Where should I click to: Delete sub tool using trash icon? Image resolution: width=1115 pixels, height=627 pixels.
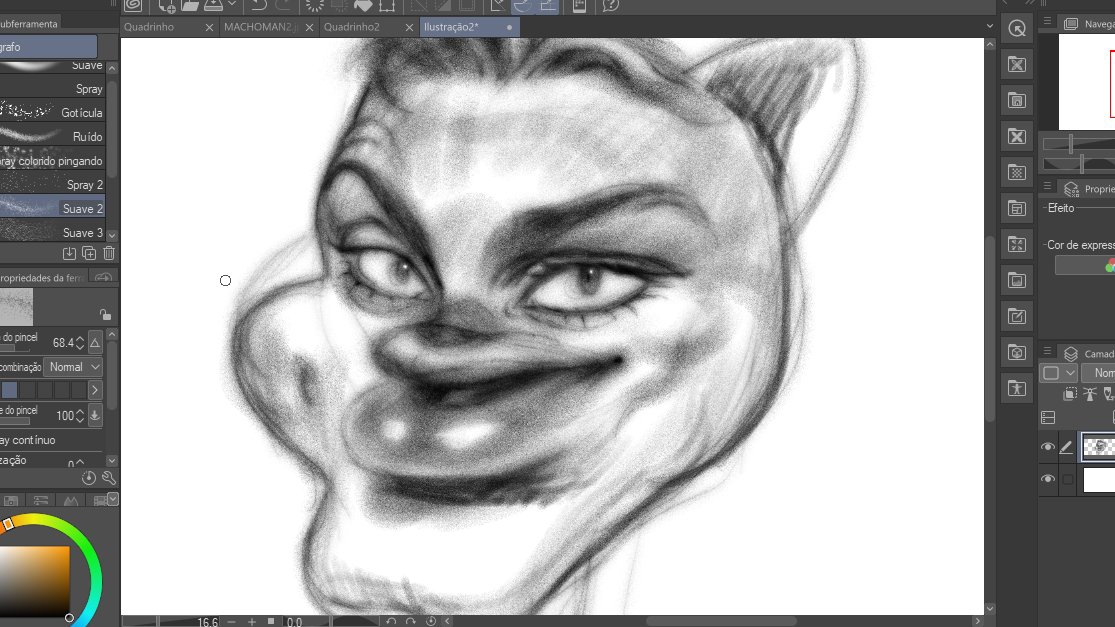pos(109,254)
